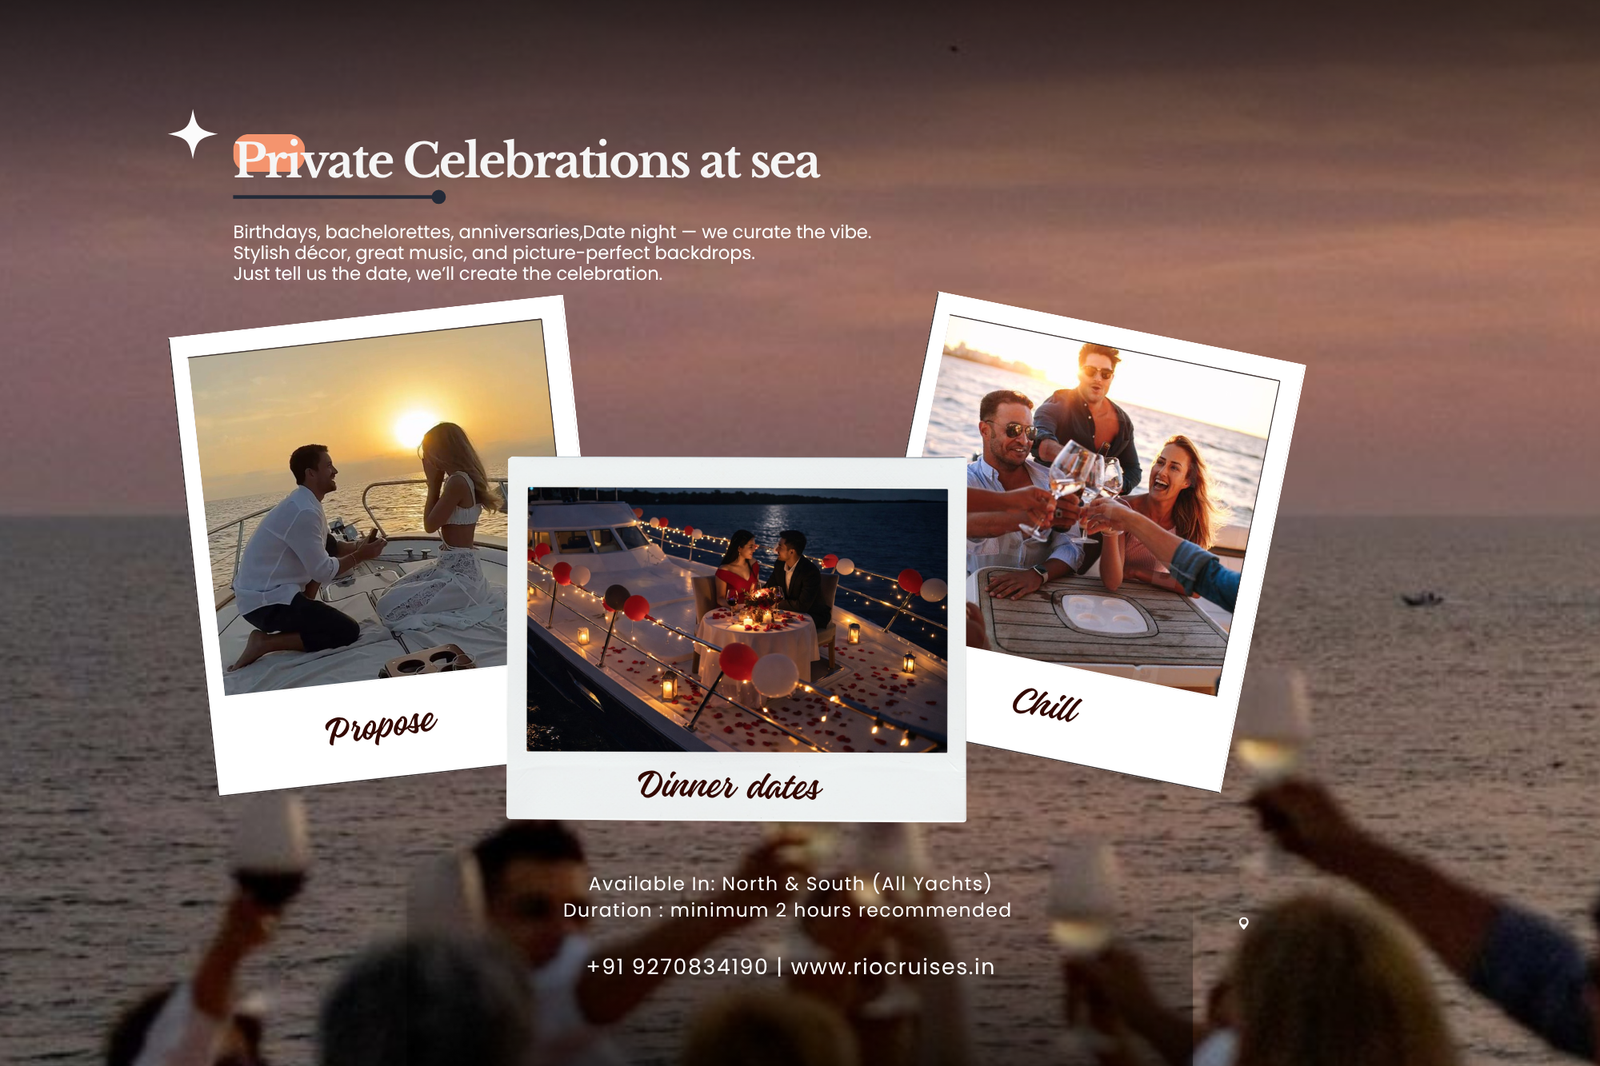This screenshot has height=1066, width=1600.
Task: Click the 'Chill' handwritten caption
Action: pos(1046,705)
